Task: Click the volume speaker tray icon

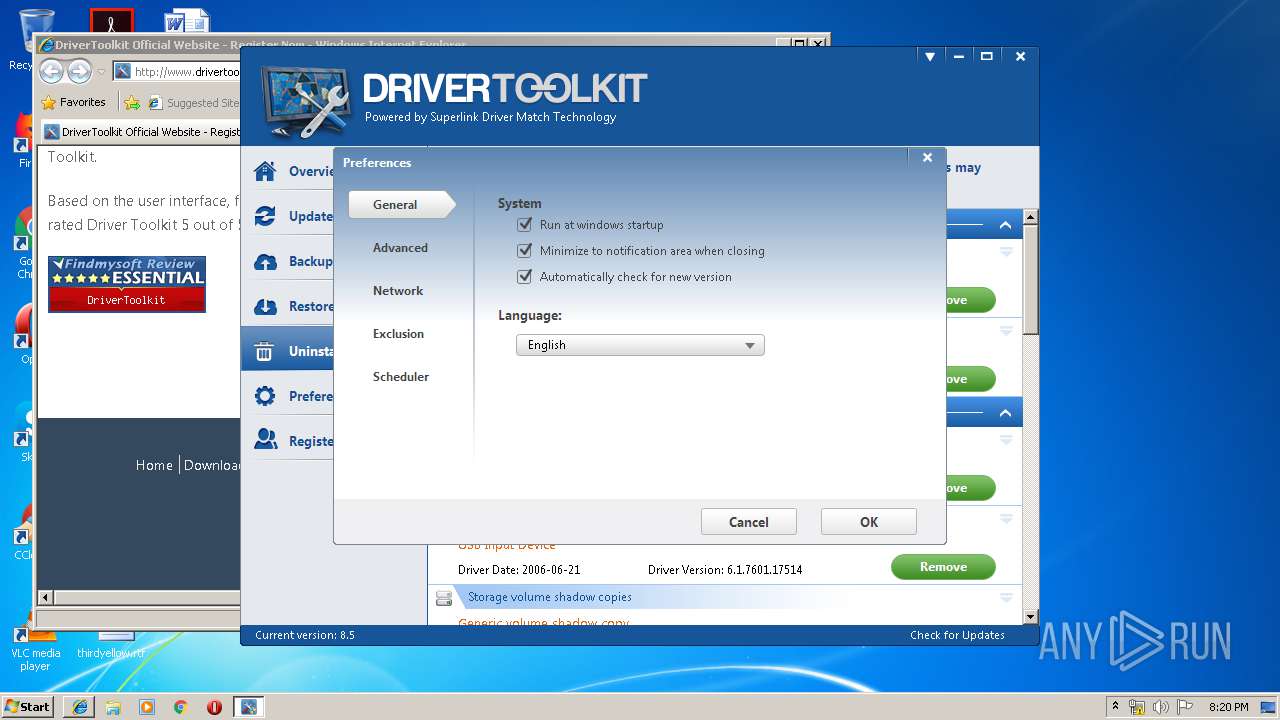Action: click(x=1160, y=707)
